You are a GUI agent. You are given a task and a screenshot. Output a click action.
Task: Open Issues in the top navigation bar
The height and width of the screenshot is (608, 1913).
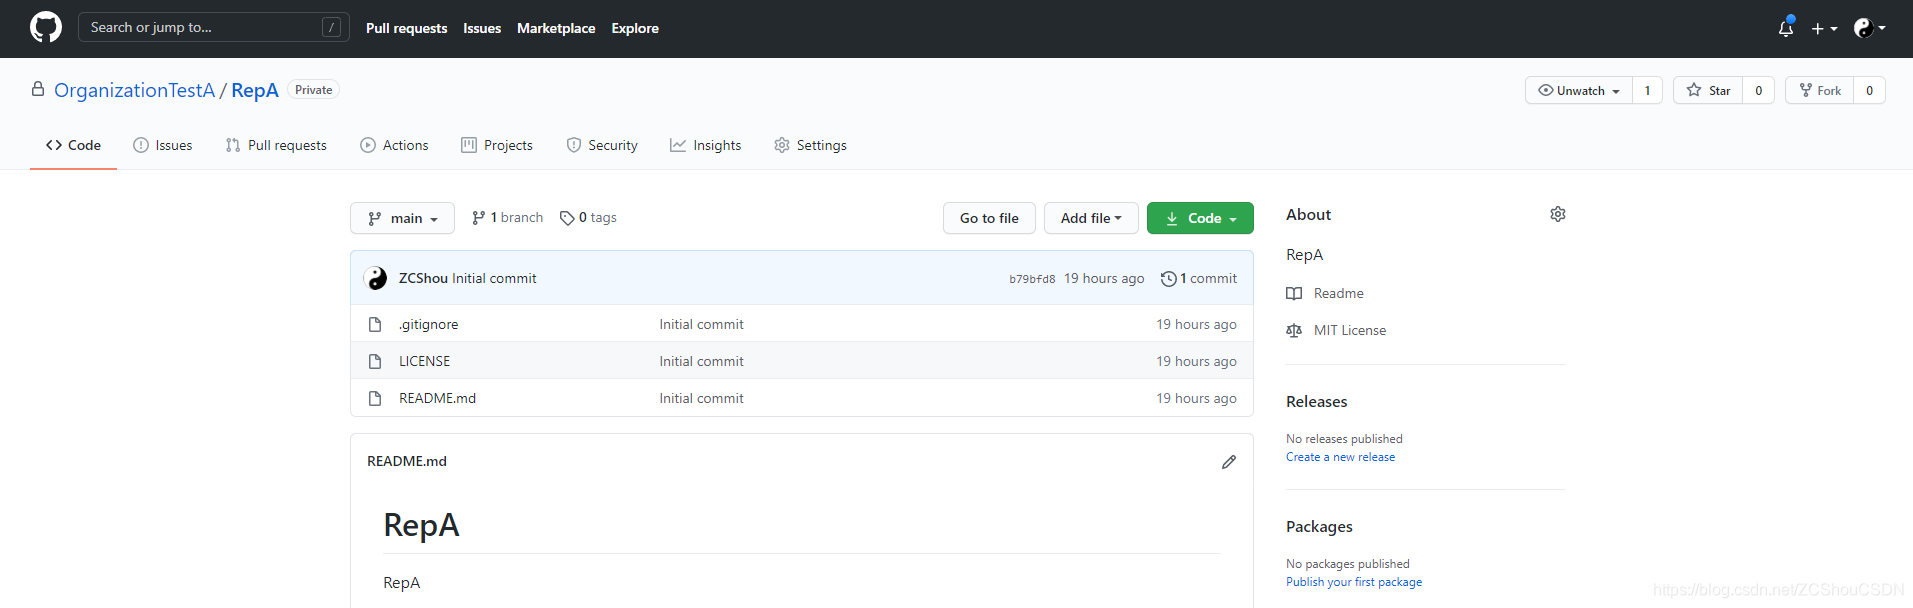coord(482,28)
